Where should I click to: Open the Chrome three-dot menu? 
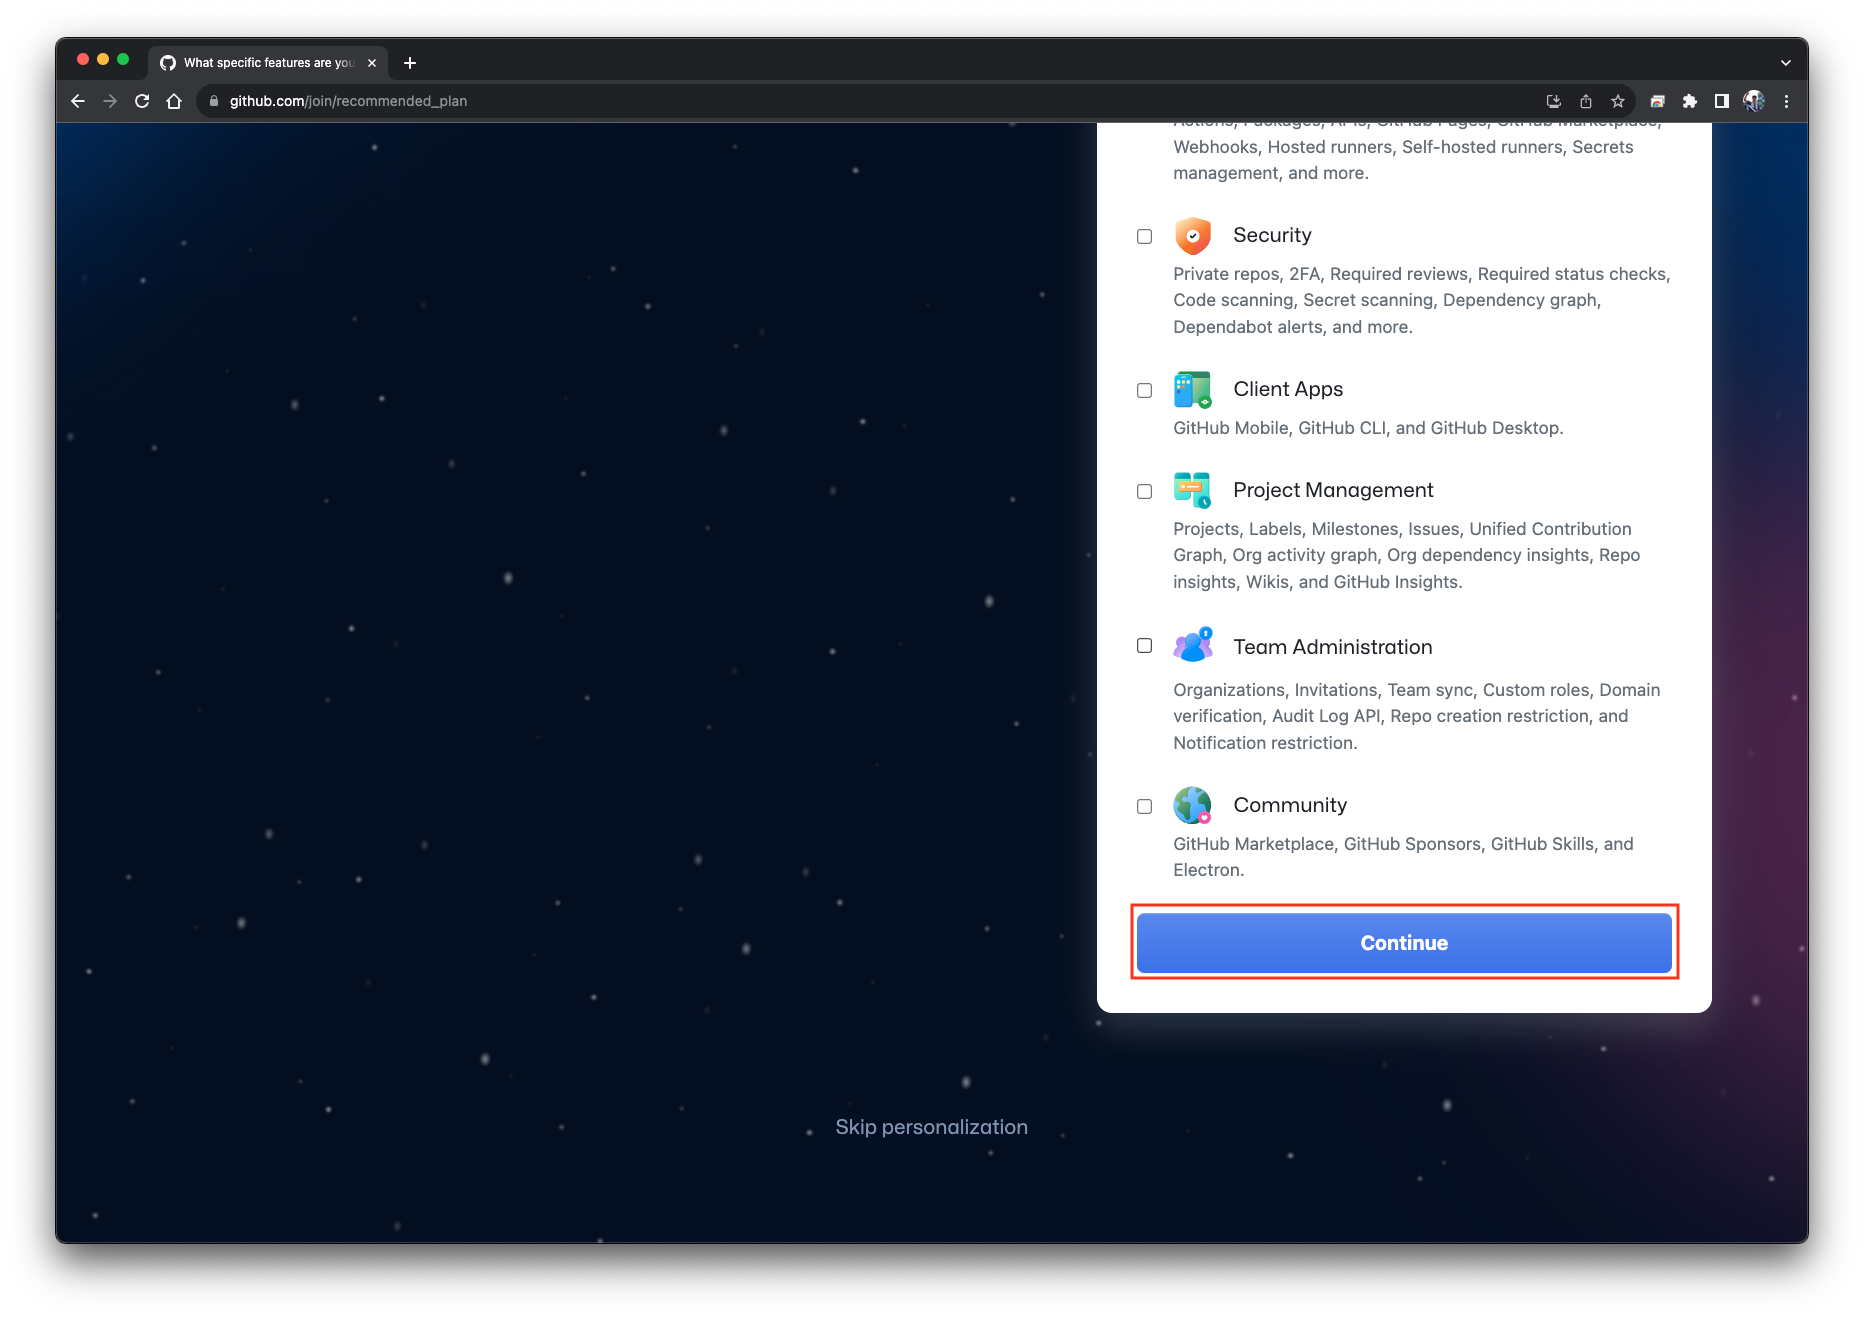[x=1786, y=101]
